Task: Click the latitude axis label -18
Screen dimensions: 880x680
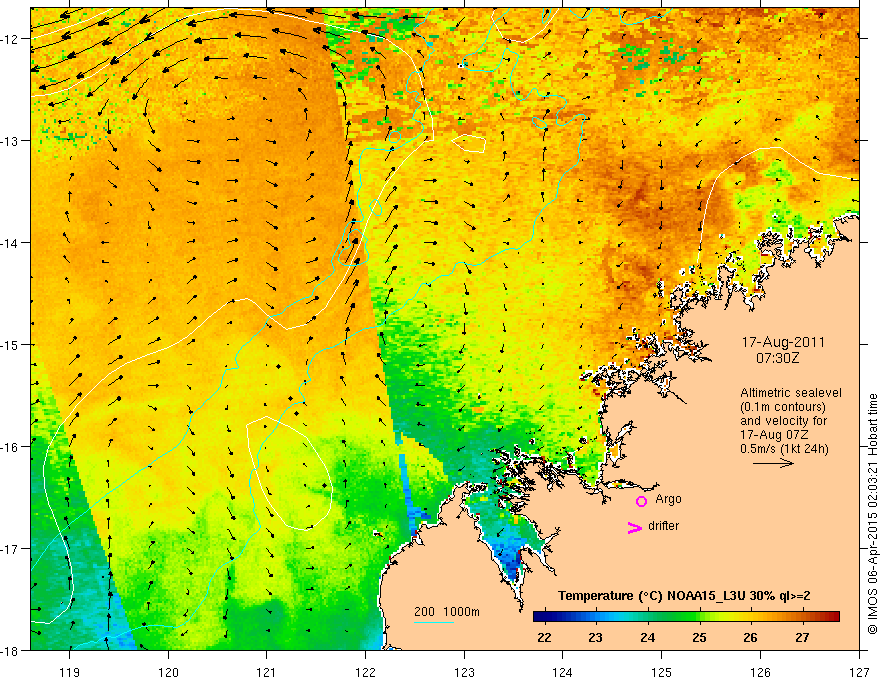Action: [11, 650]
